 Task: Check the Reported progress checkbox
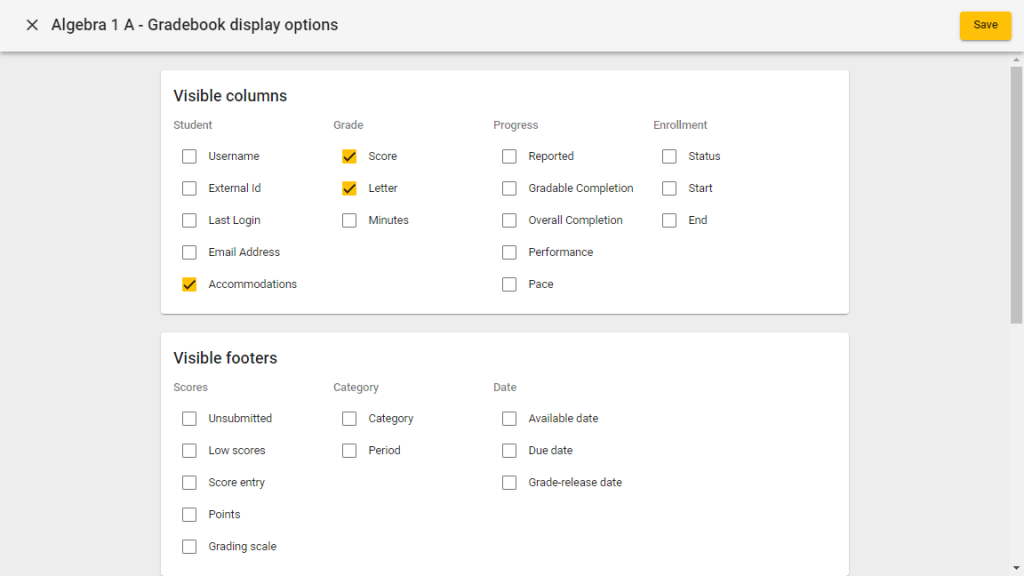coord(509,156)
